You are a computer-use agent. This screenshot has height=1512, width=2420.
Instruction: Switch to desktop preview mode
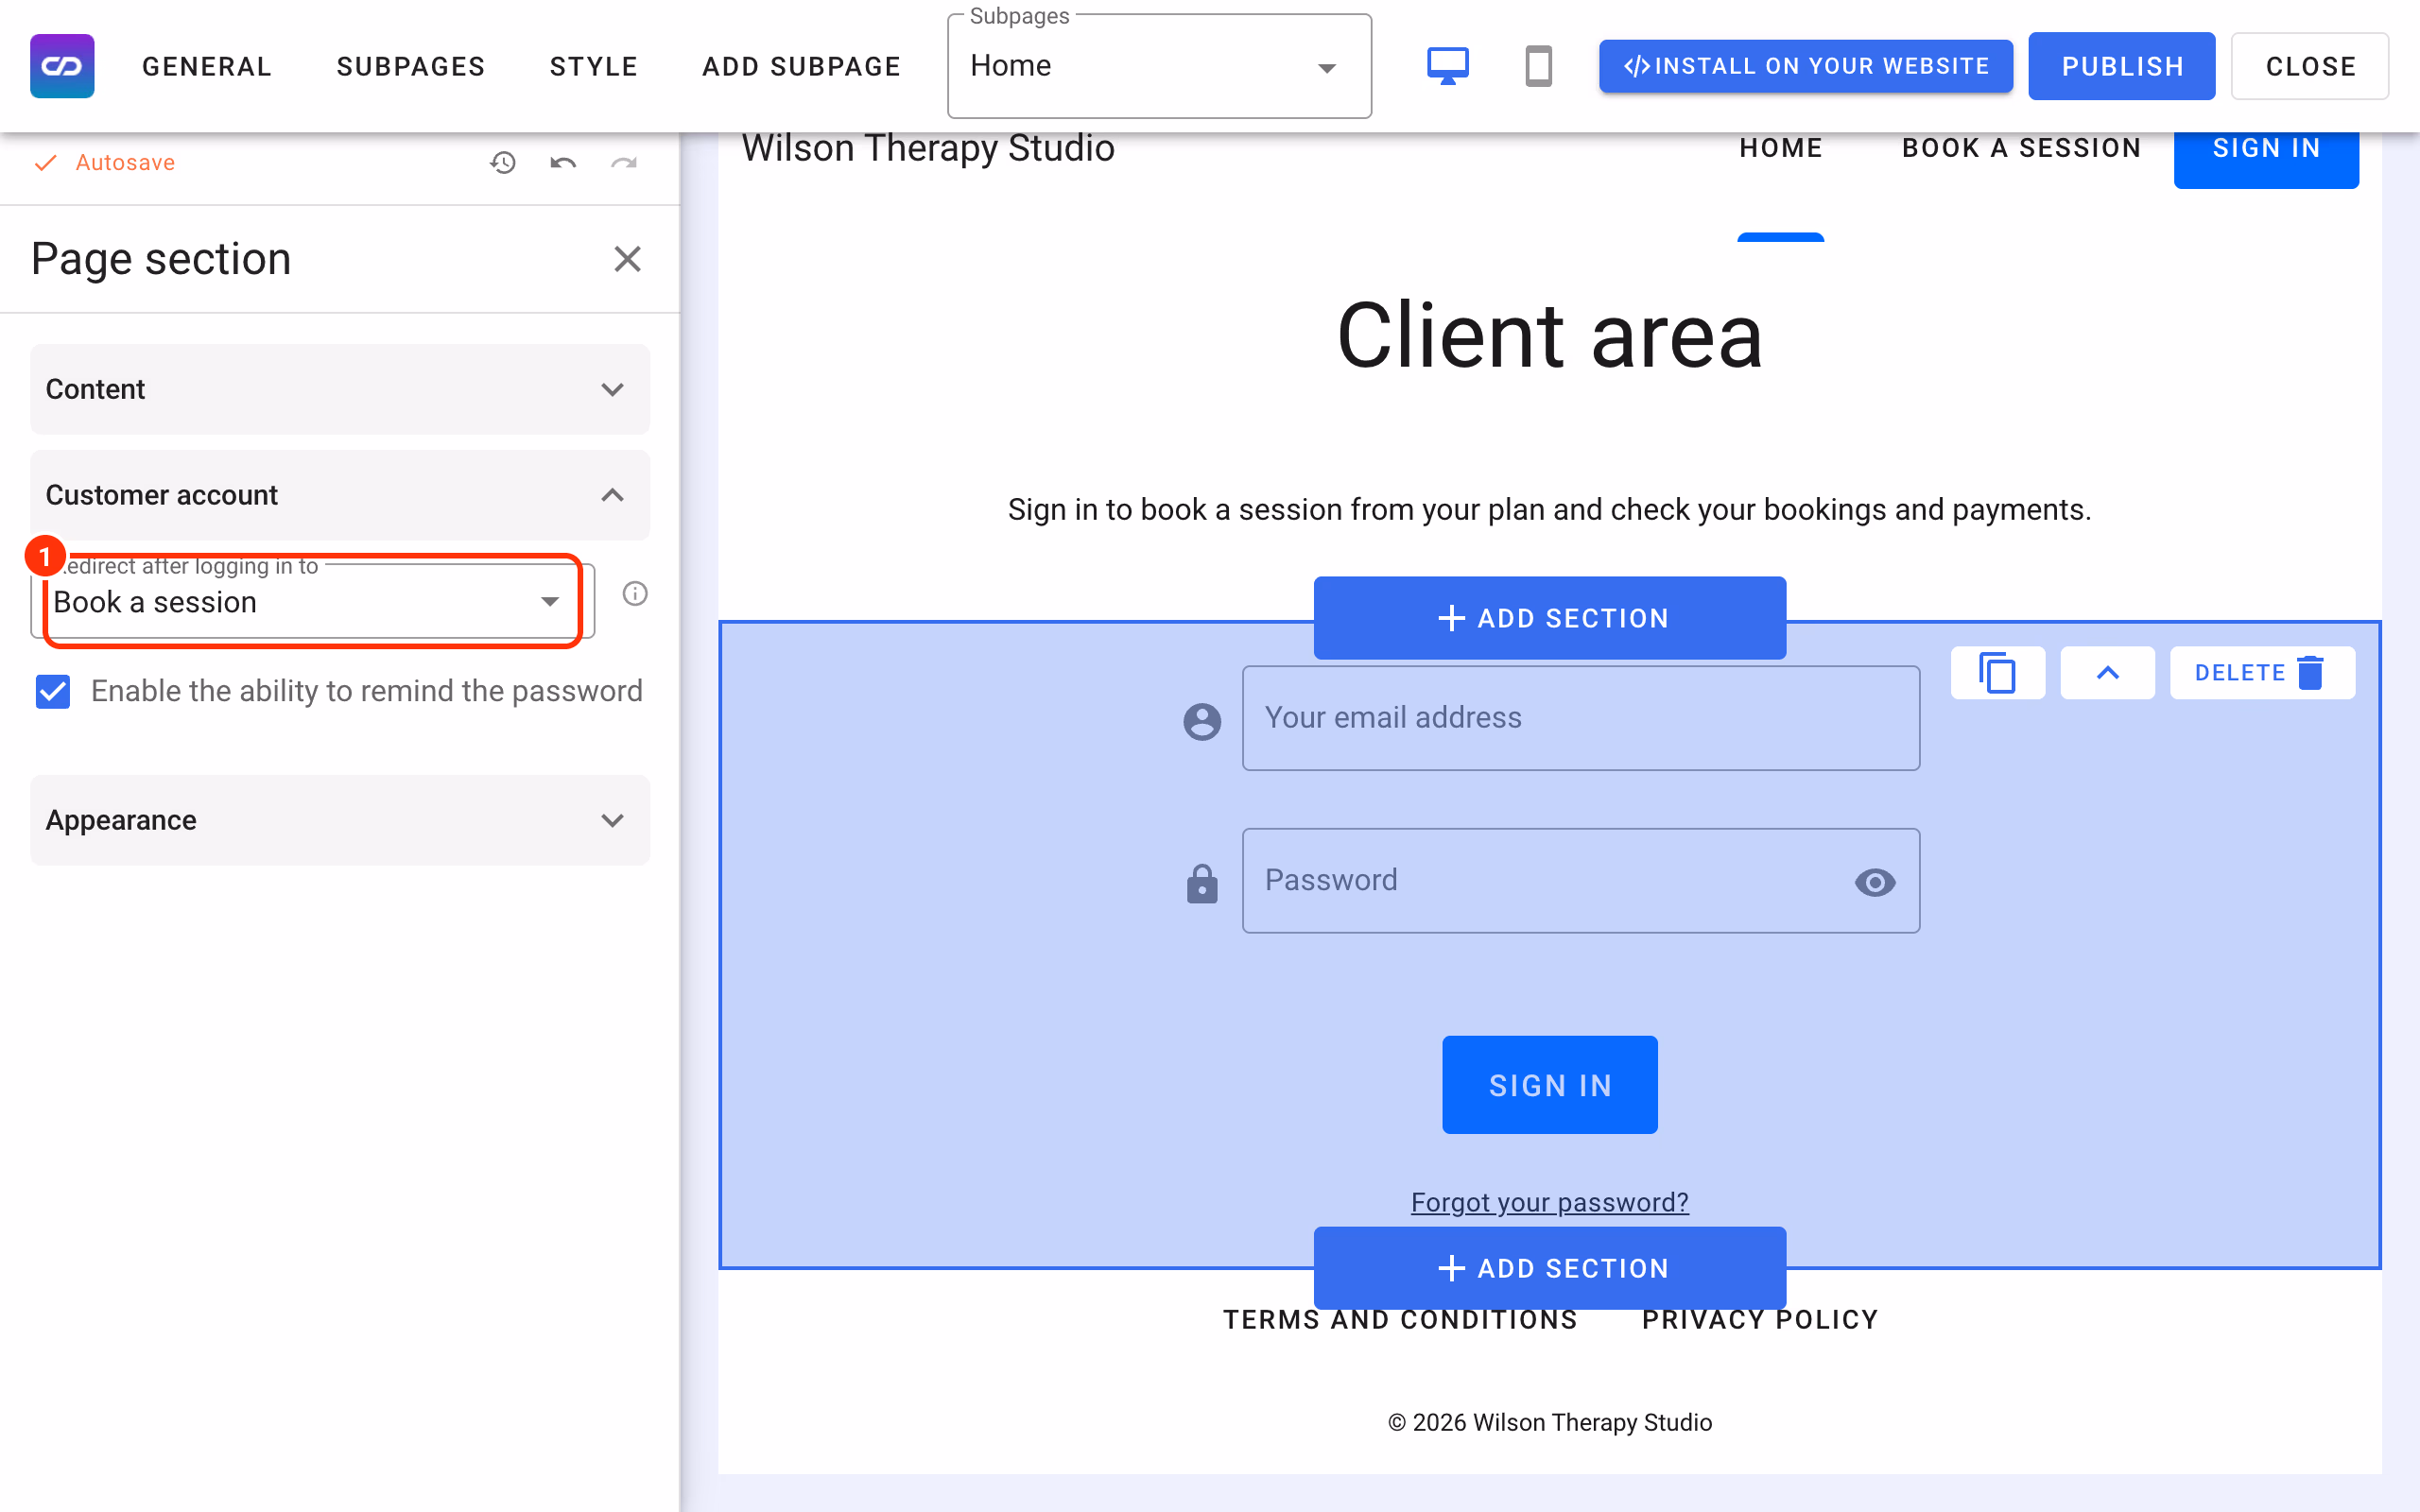click(x=1447, y=66)
